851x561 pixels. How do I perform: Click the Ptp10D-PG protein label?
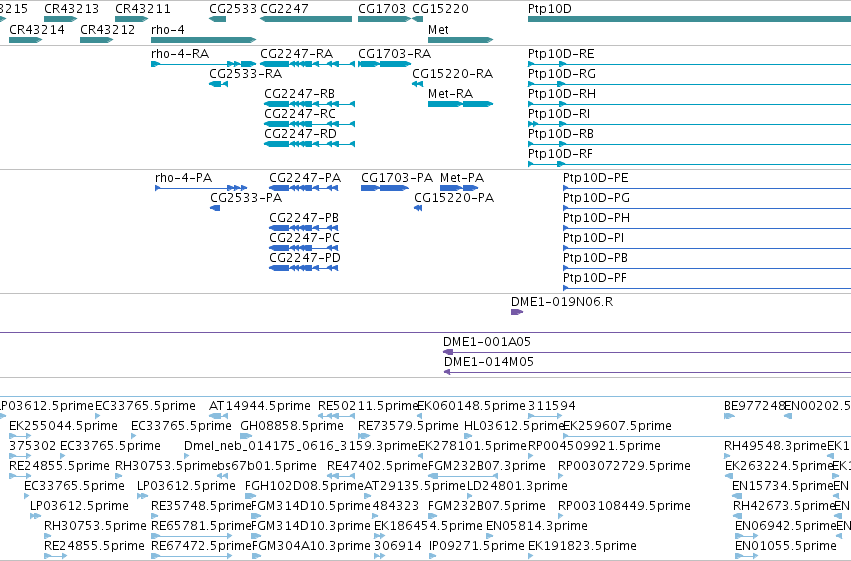coord(596,197)
